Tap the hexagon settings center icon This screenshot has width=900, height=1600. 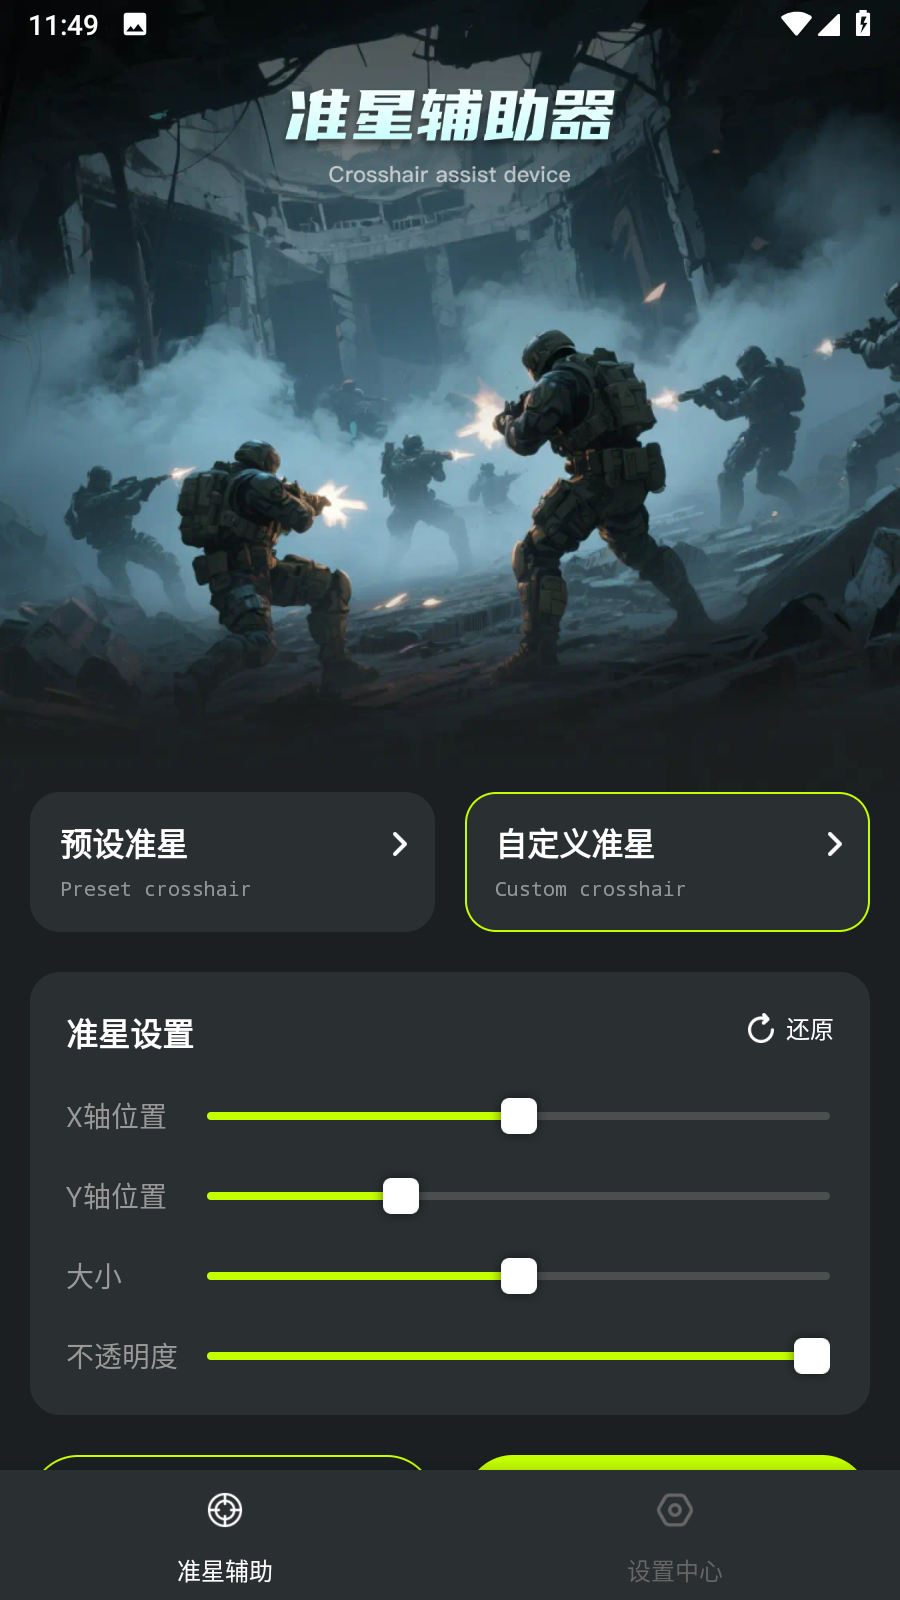tap(675, 1510)
